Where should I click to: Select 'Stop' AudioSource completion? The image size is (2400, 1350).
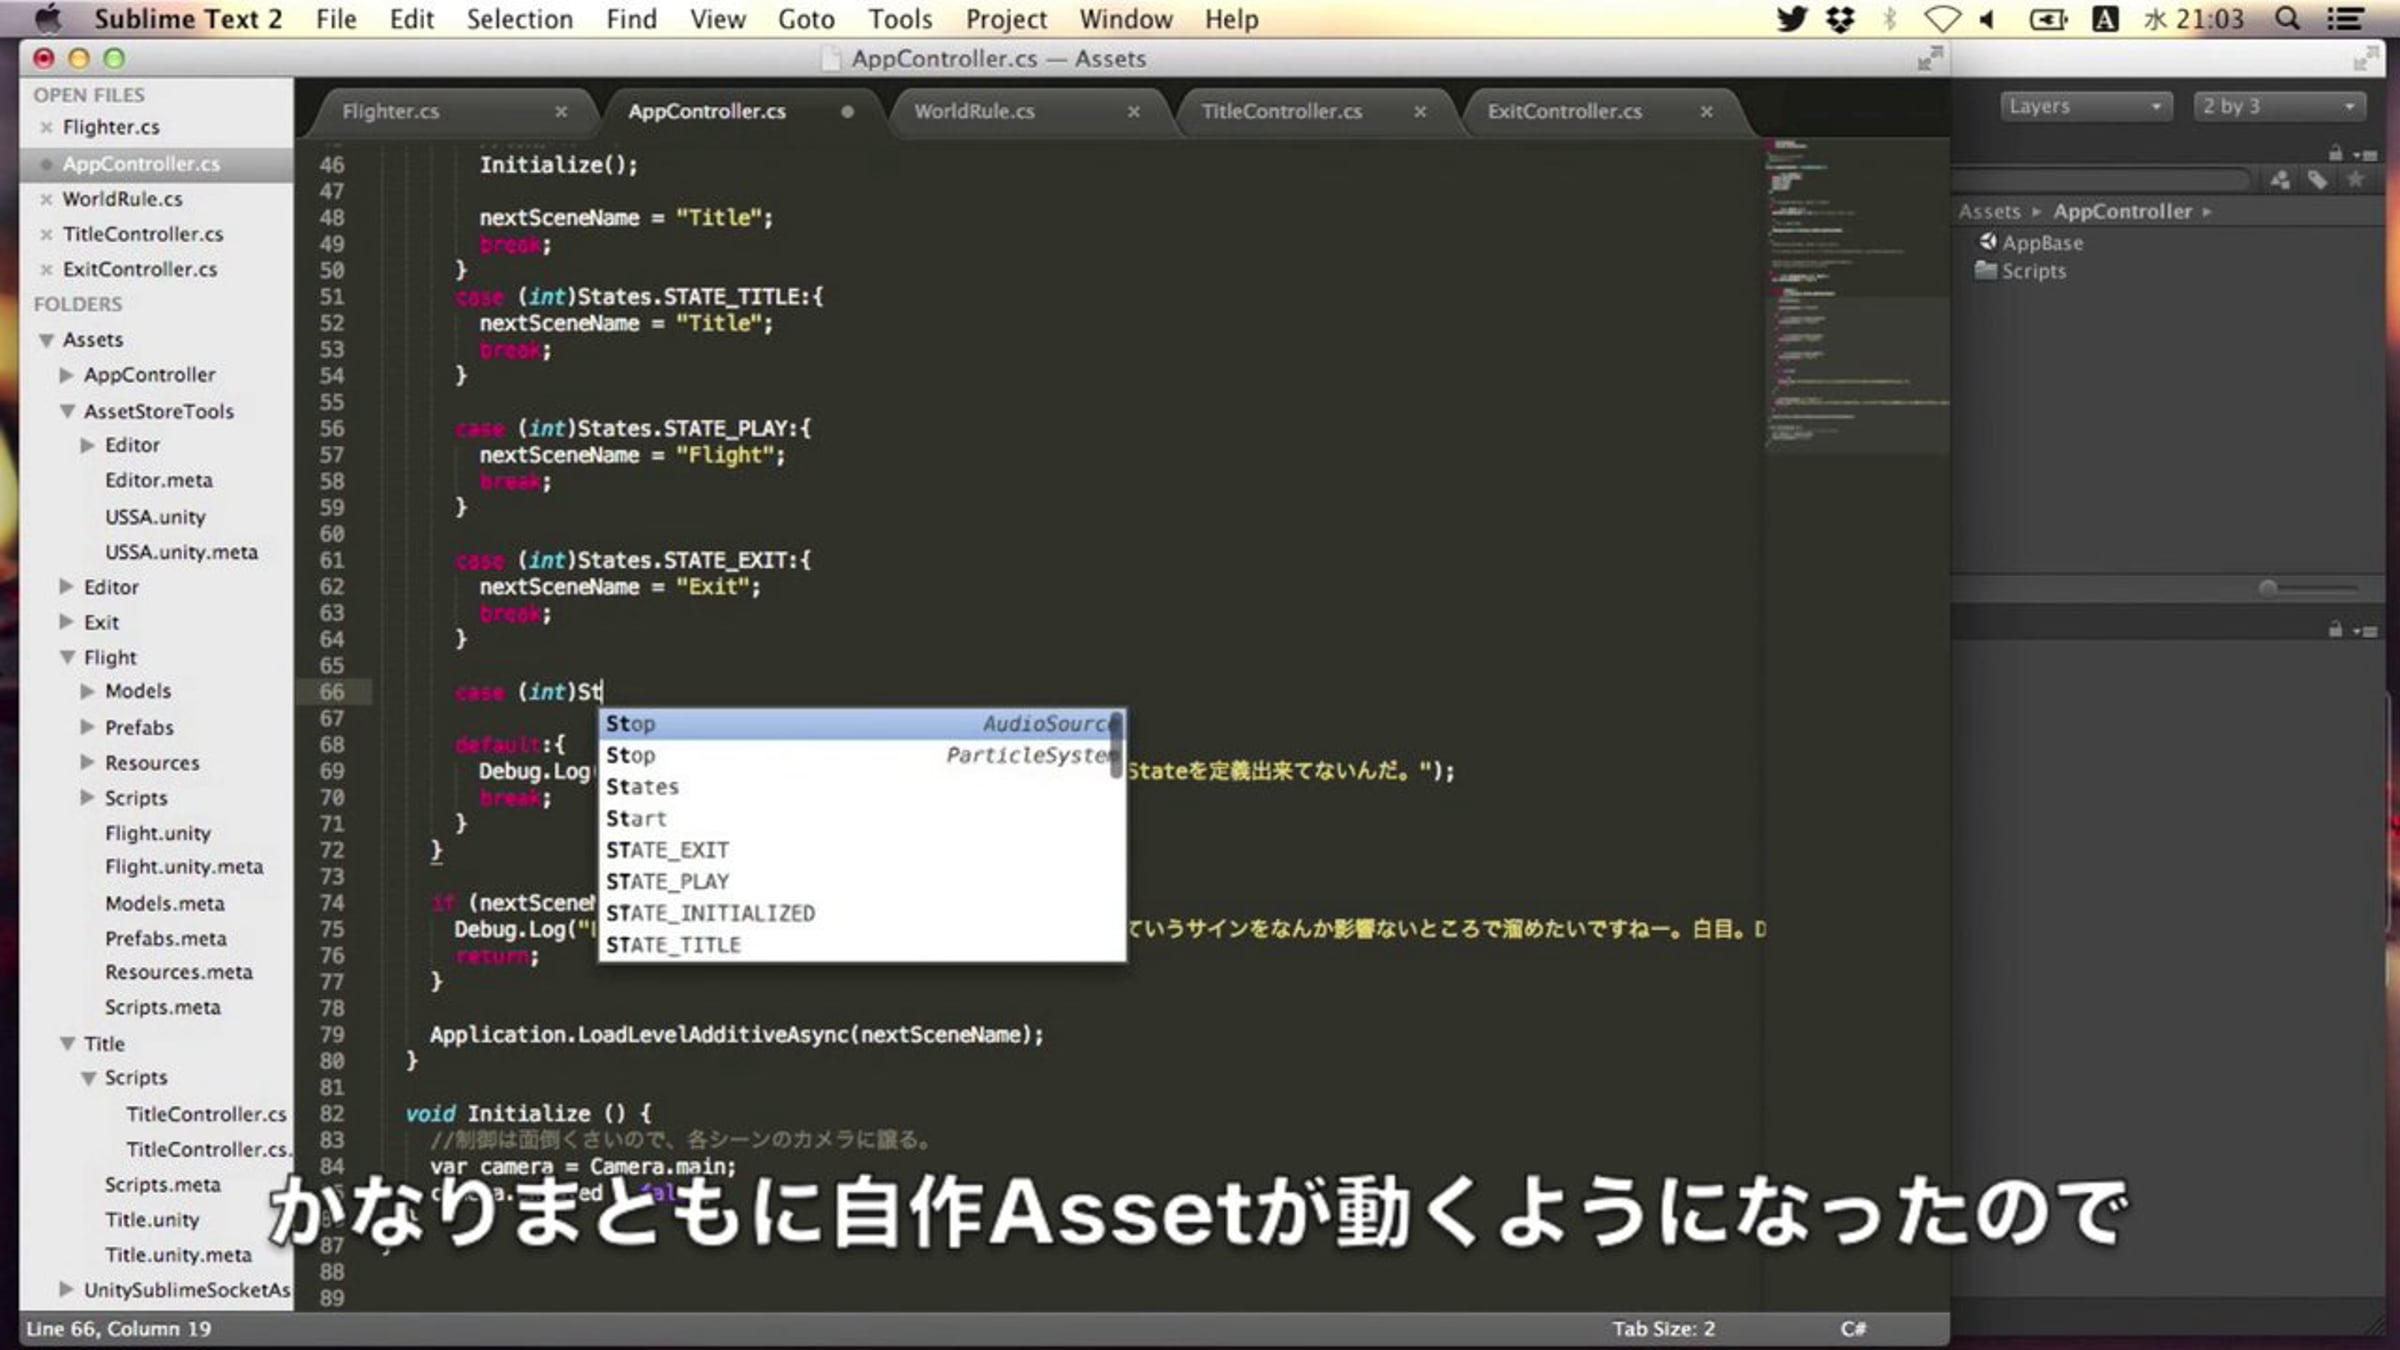pyautogui.click(x=861, y=723)
